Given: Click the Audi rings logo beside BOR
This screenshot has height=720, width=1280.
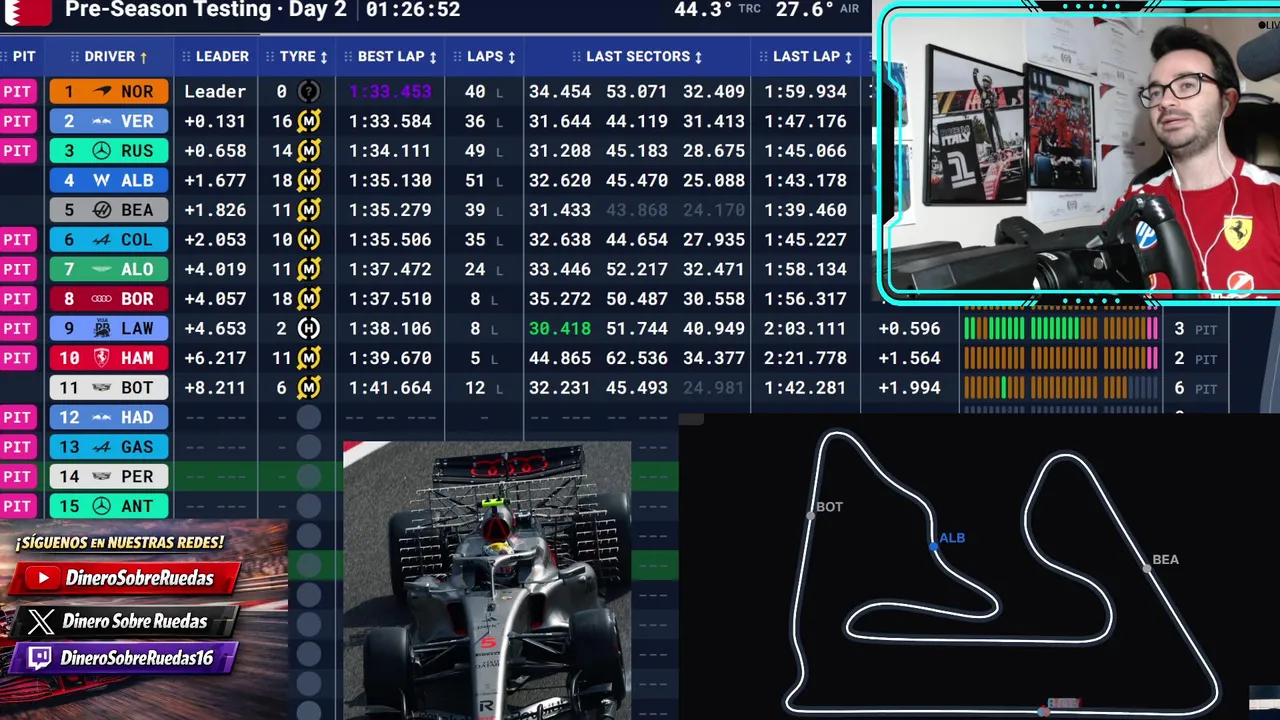Looking at the screenshot, I should 102,299.
